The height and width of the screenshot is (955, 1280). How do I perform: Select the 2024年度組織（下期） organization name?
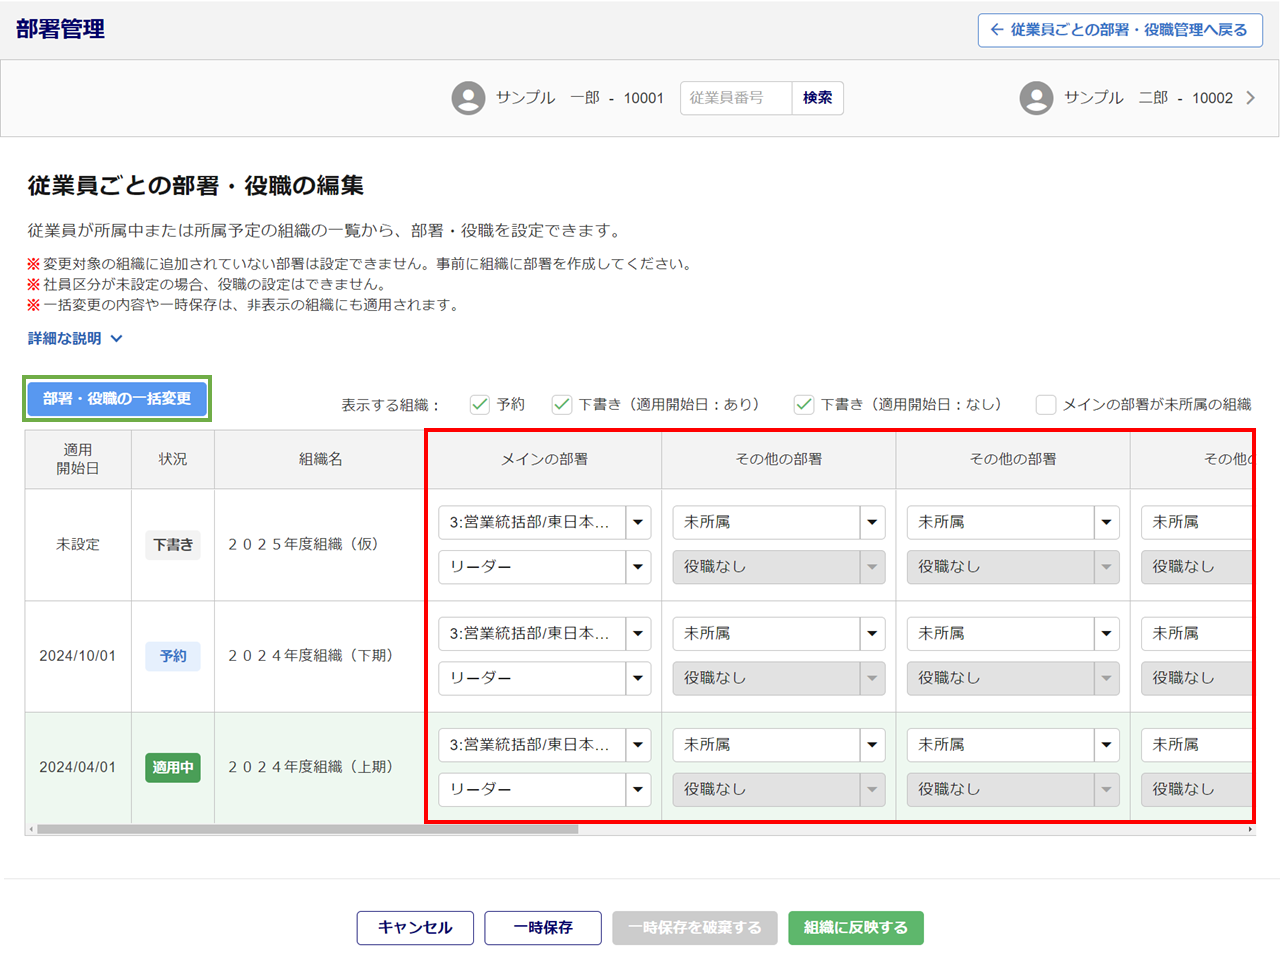click(x=310, y=656)
